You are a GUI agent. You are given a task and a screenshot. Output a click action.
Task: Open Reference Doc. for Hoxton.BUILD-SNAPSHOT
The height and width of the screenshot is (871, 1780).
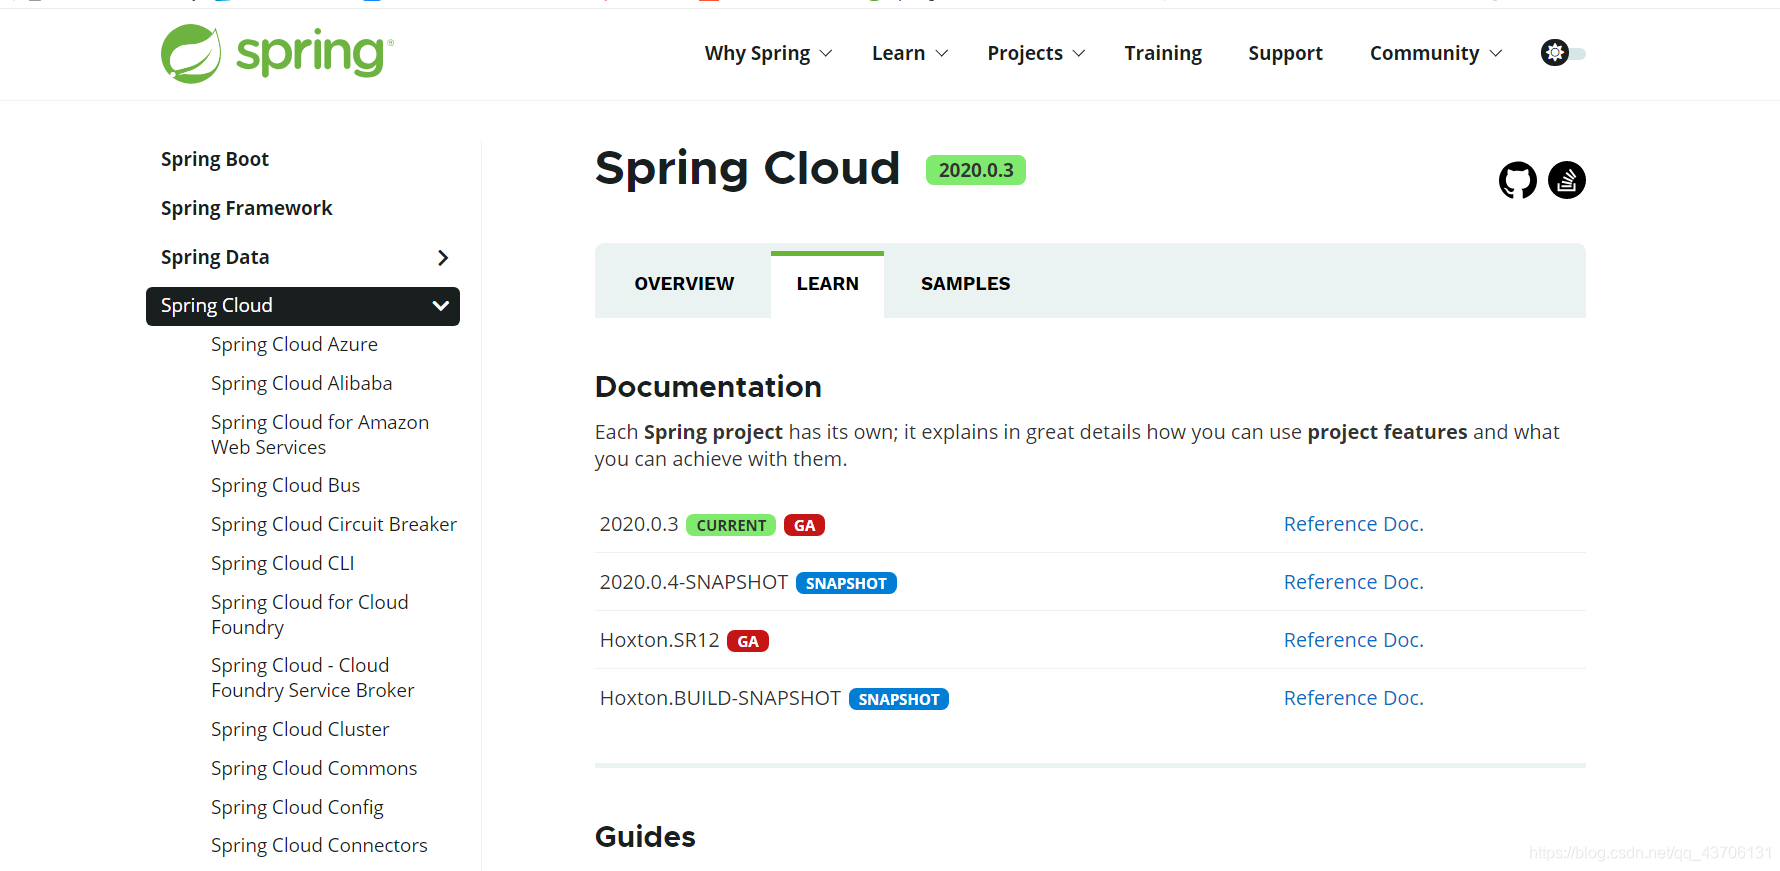(1353, 698)
